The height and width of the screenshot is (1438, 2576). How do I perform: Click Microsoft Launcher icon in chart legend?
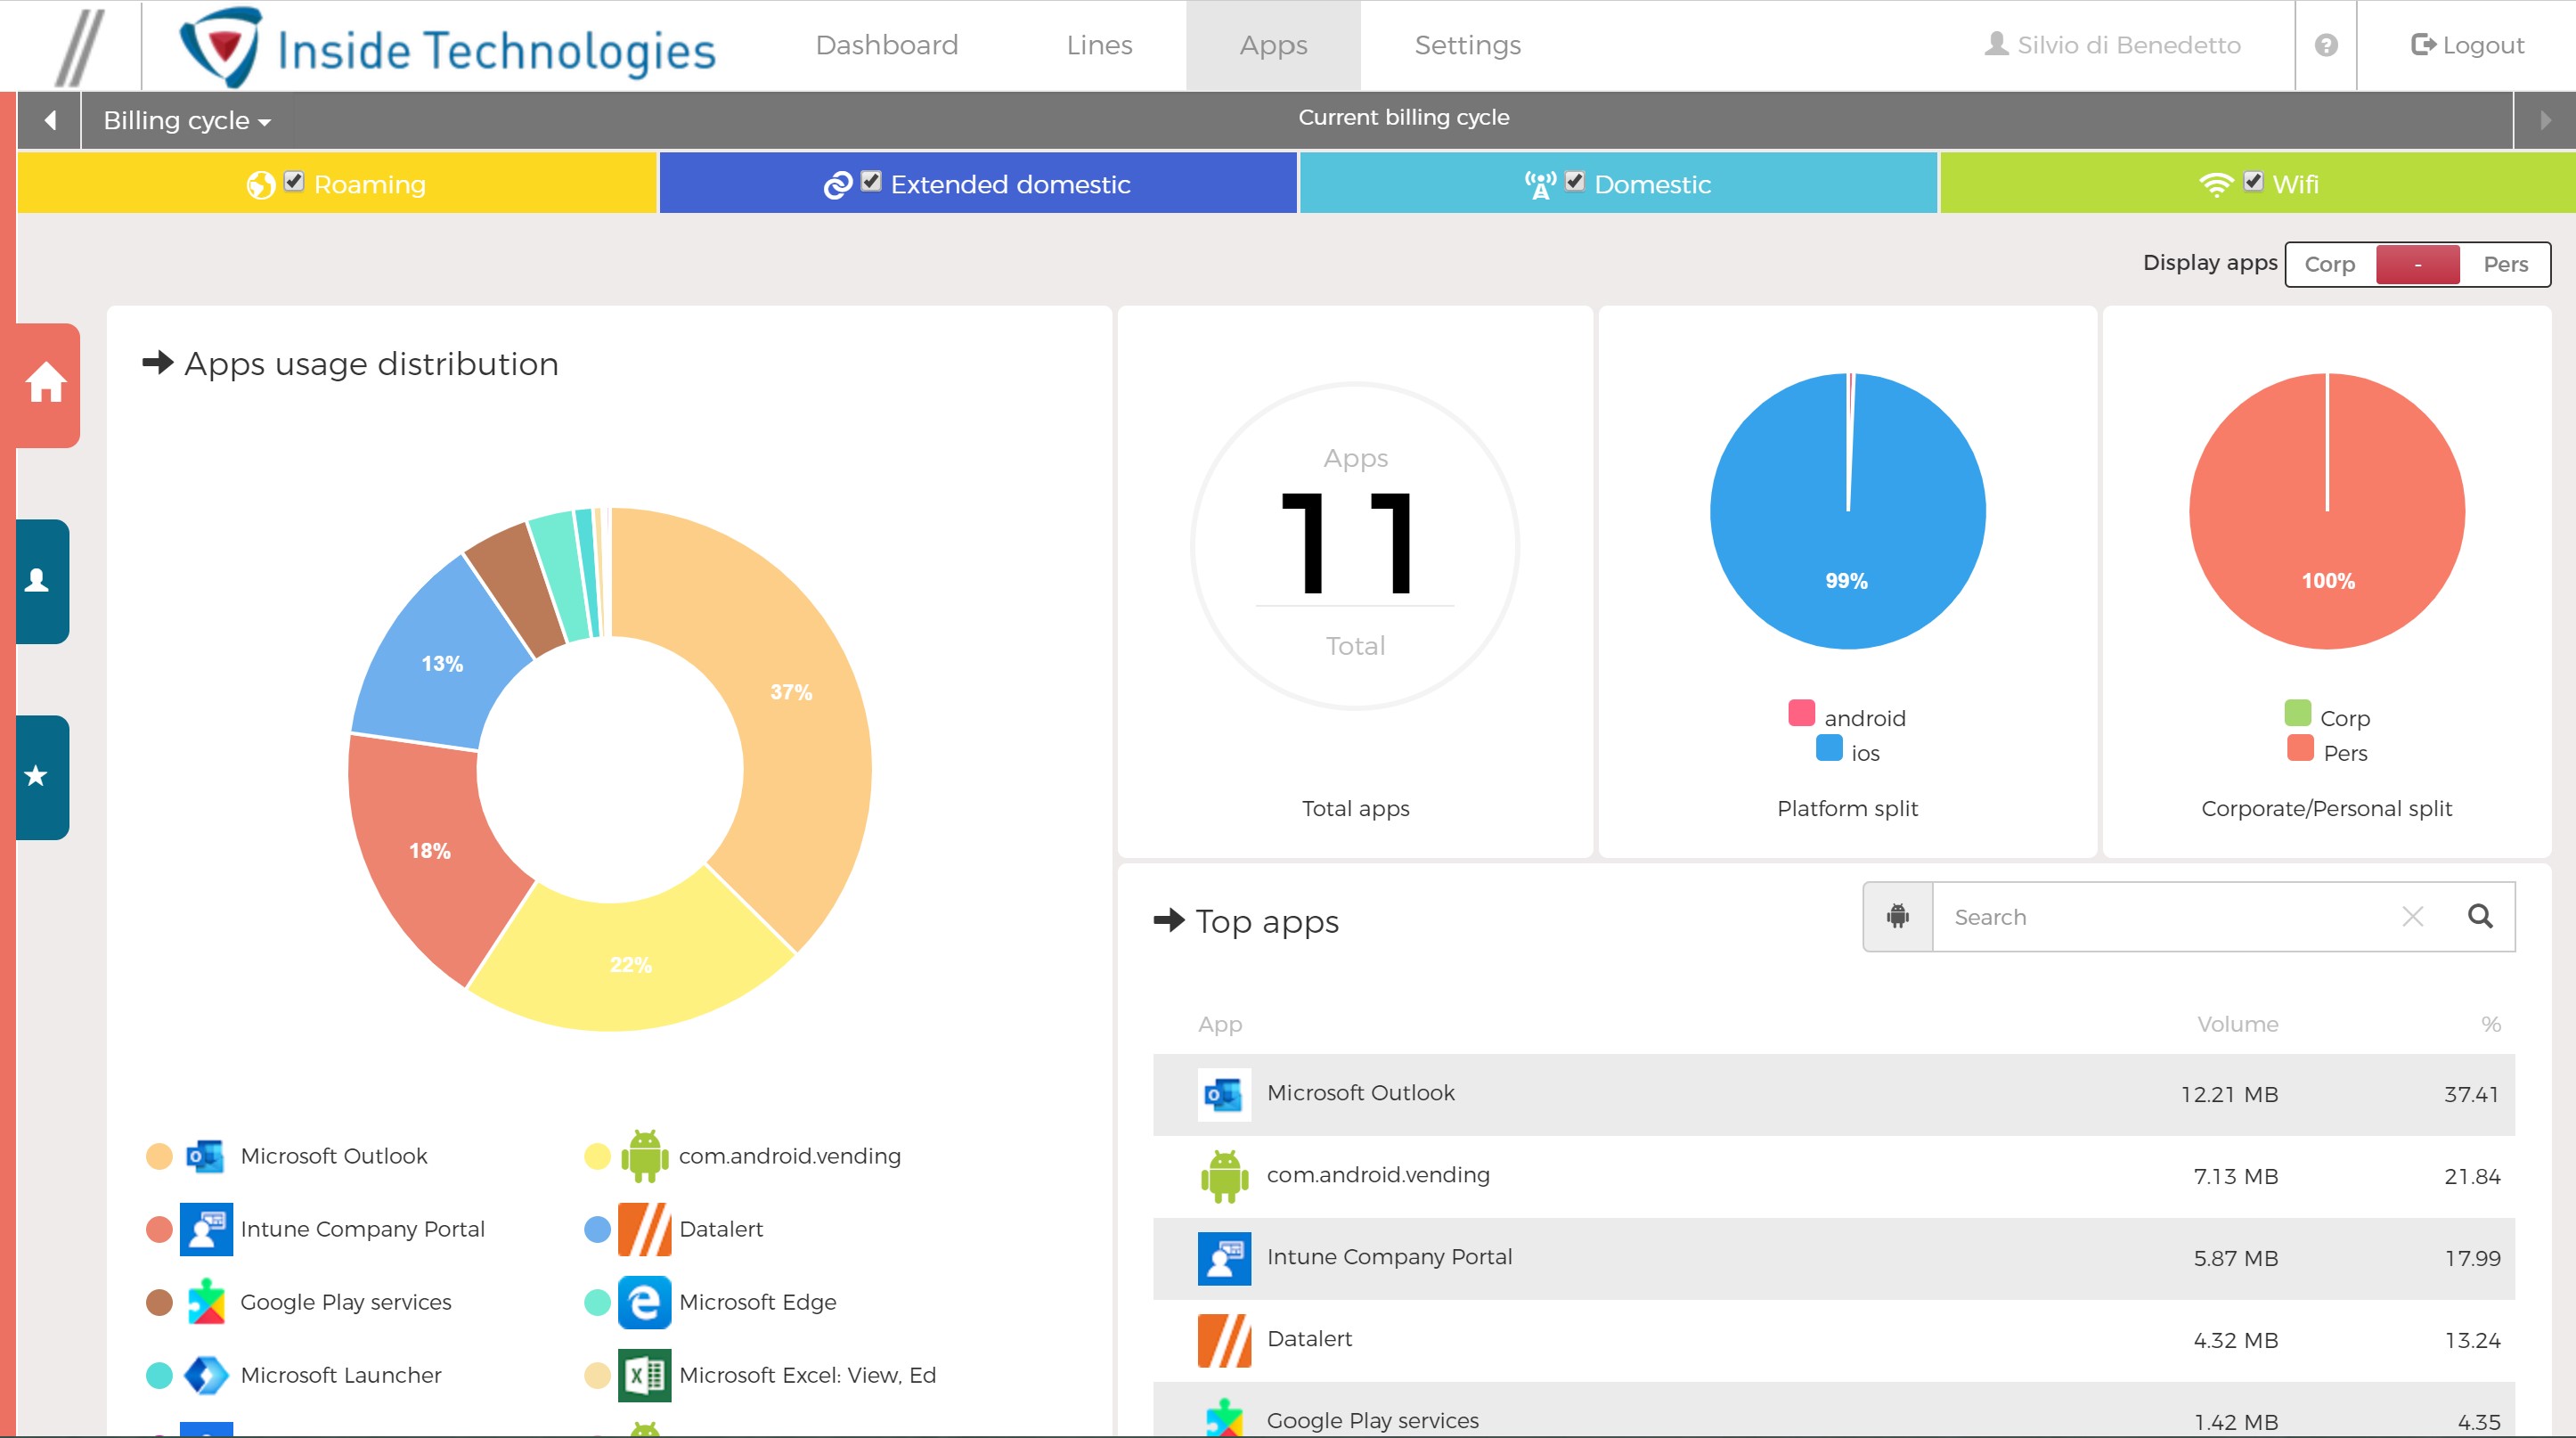coord(206,1375)
